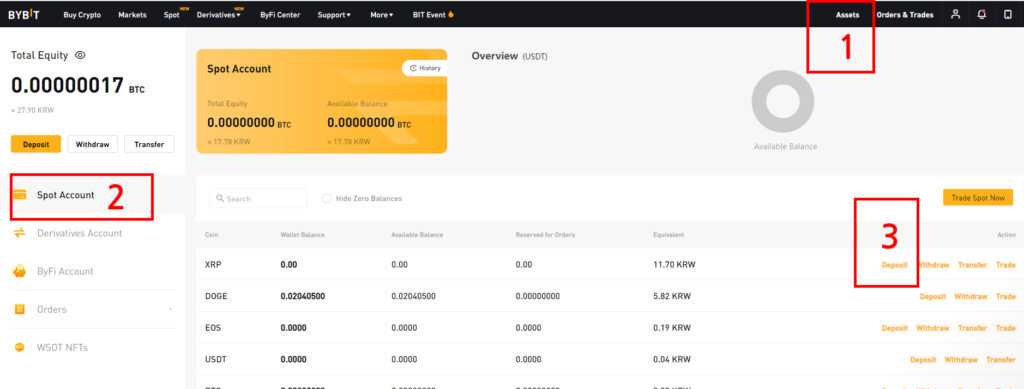Screen dimensions: 1024x389
Task: Click the ByFi Account icon in sidebar
Action: click(x=20, y=271)
